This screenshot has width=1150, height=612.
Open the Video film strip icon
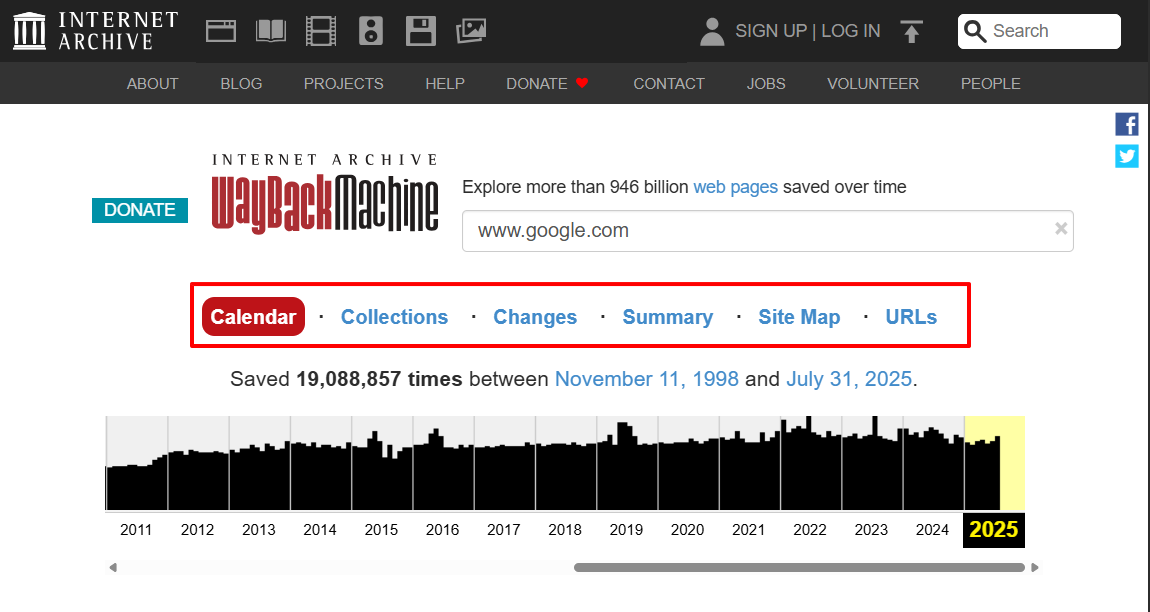coord(321,31)
